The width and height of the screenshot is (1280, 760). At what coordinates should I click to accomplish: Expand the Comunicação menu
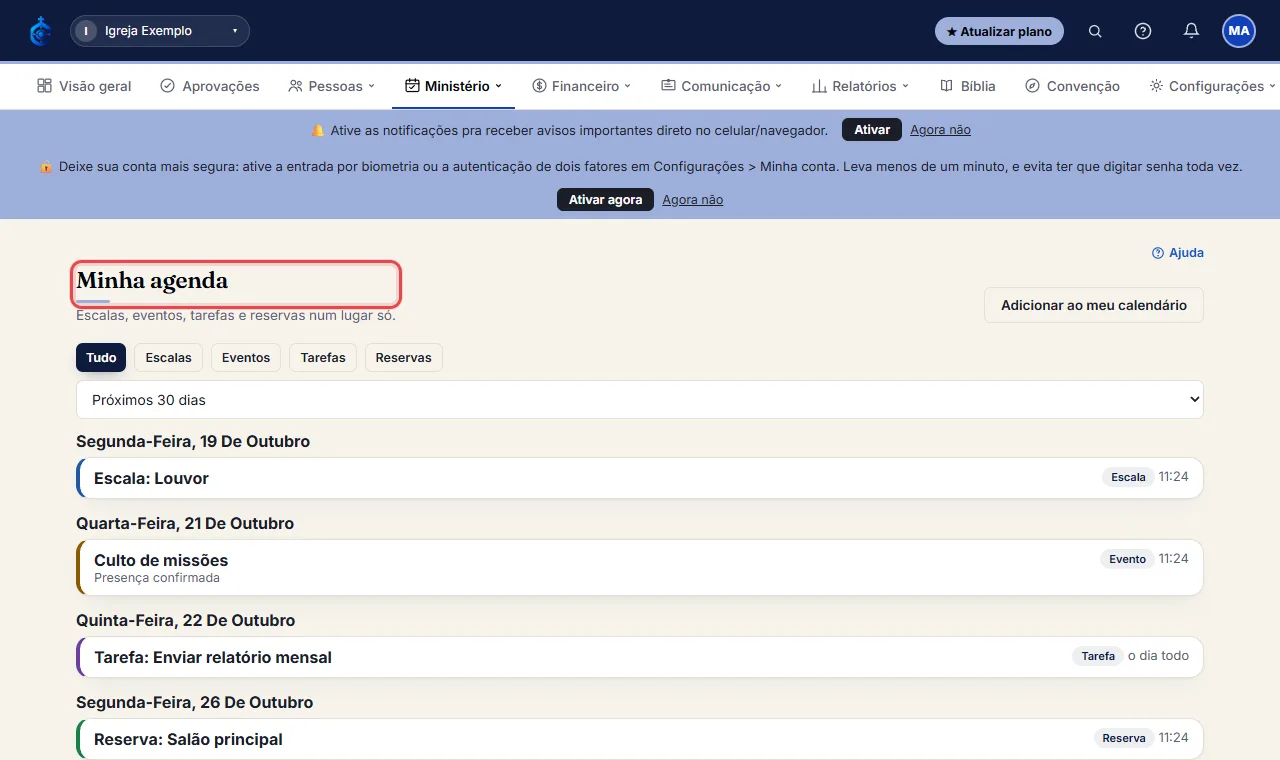[721, 86]
